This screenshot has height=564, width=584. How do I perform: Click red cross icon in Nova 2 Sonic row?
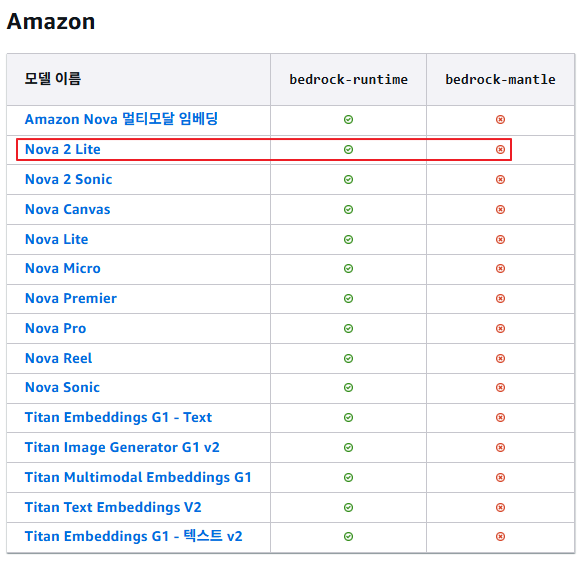(x=500, y=180)
